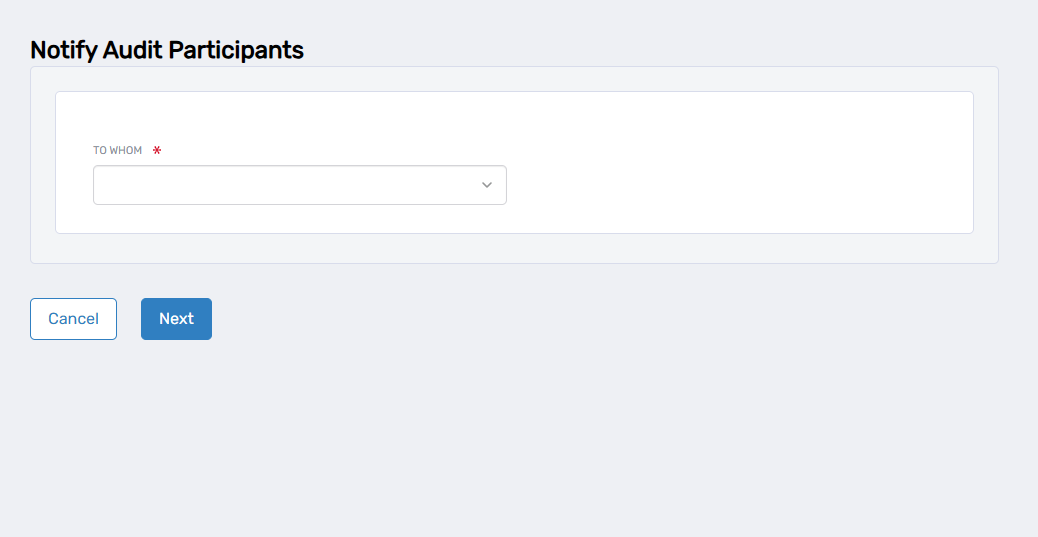Click the TO WHOM field label

click(x=118, y=151)
